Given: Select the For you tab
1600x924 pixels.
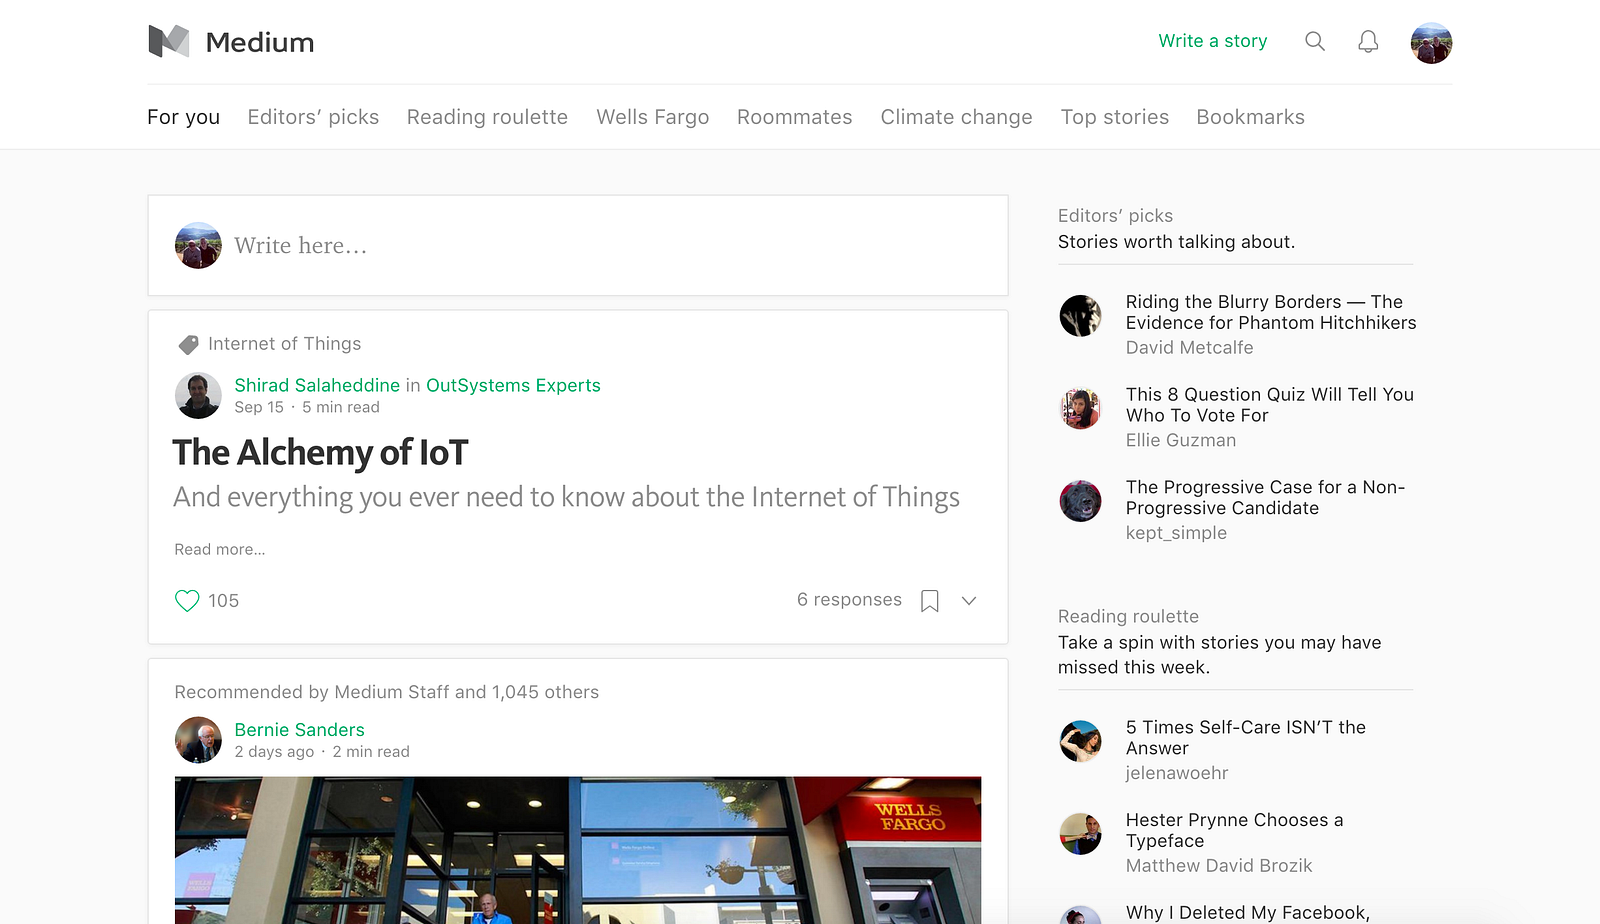Looking at the screenshot, I should [x=183, y=117].
